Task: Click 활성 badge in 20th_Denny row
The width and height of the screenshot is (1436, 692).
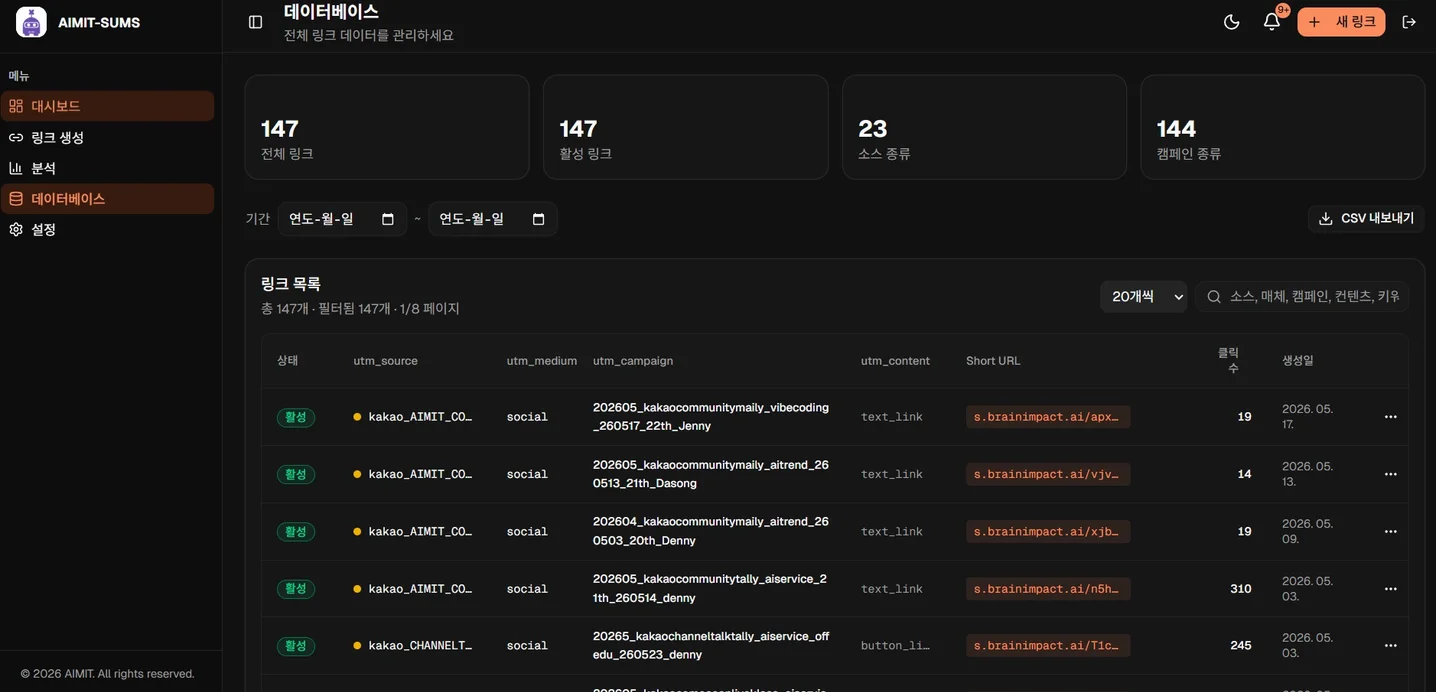Action: click(296, 531)
